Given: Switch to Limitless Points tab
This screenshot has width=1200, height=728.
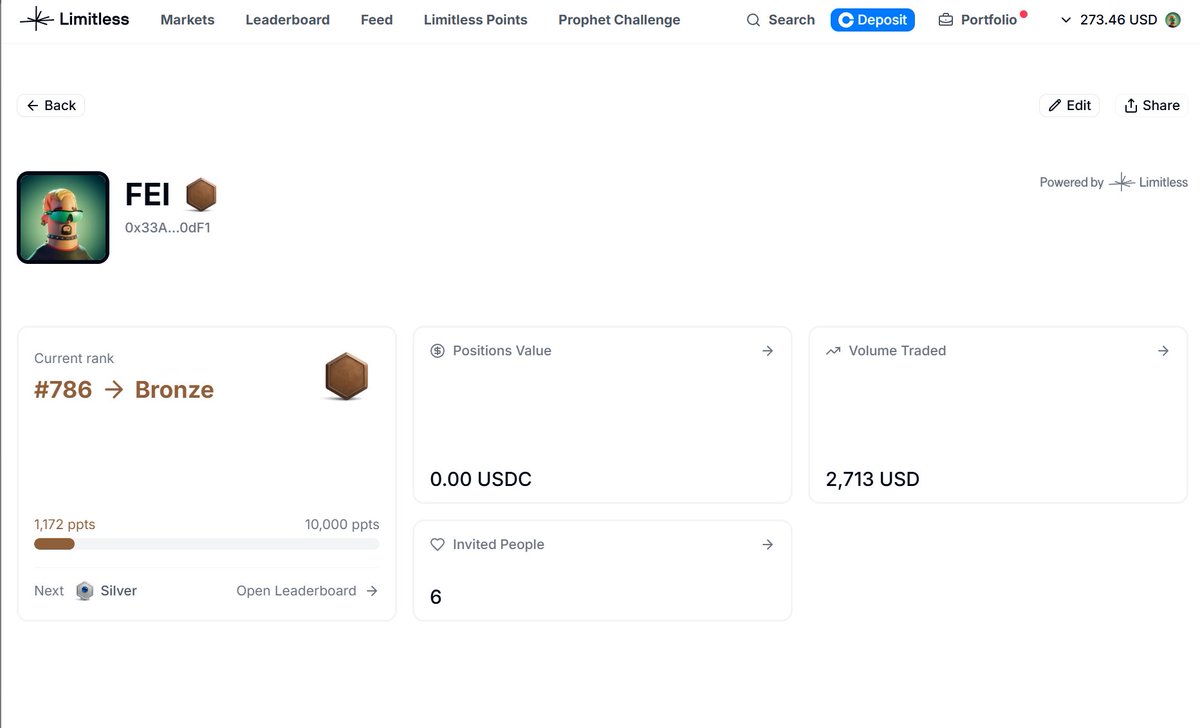Looking at the screenshot, I should pyautogui.click(x=475, y=20).
